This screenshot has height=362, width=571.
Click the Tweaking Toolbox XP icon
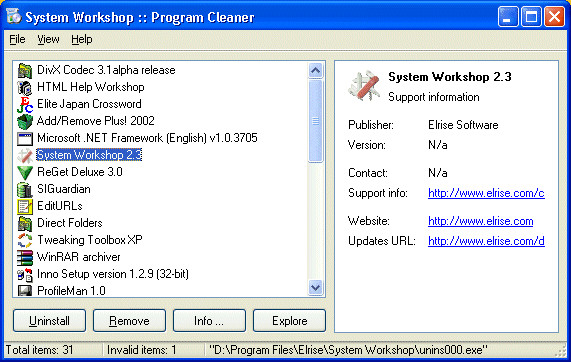coord(25,240)
